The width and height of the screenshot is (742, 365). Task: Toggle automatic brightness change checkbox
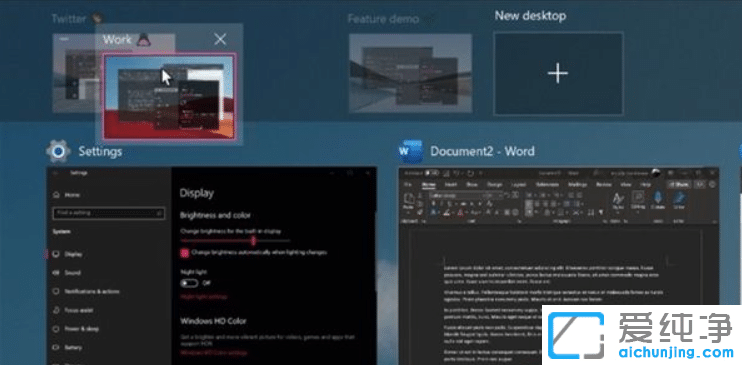point(184,253)
